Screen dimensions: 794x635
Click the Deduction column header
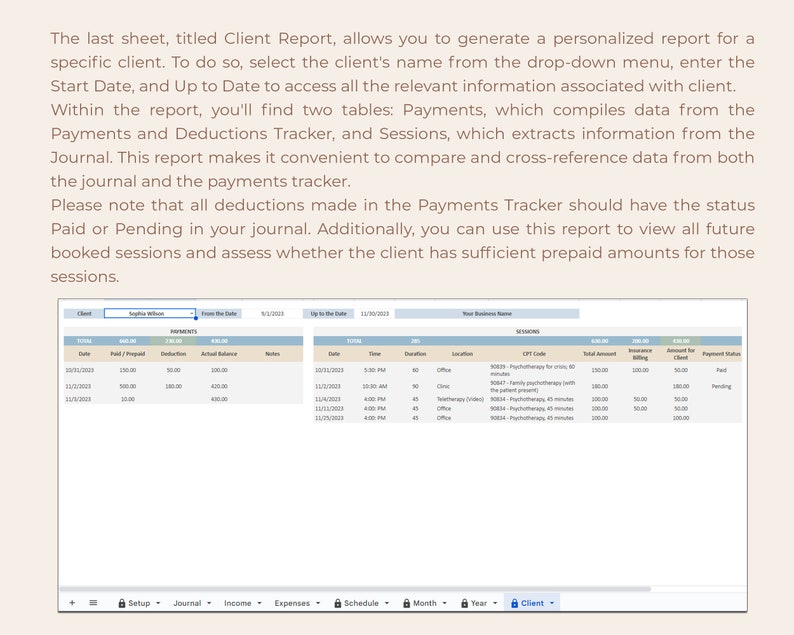pos(173,354)
